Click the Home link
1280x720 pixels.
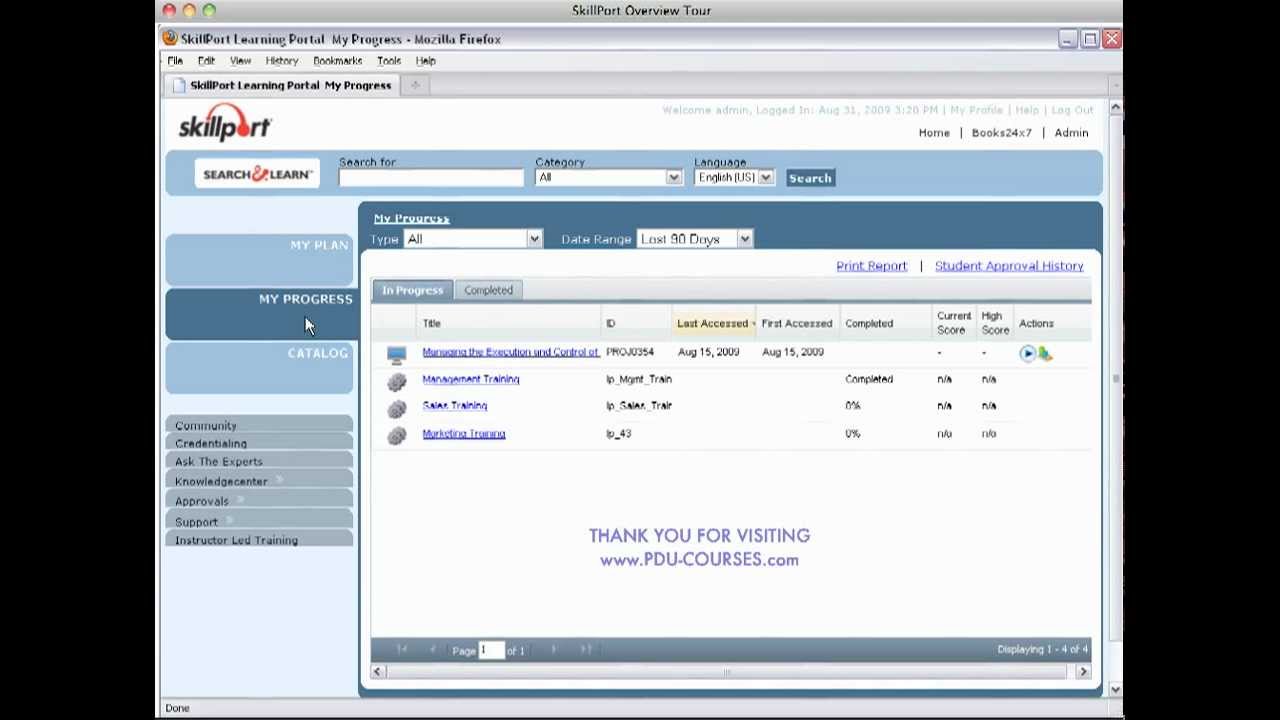pos(934,133)
